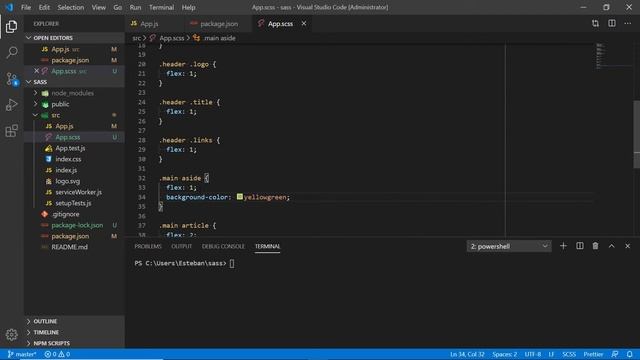Open the Explorer view in activity bar
640x360 pixels.
[x=11, y=27]
